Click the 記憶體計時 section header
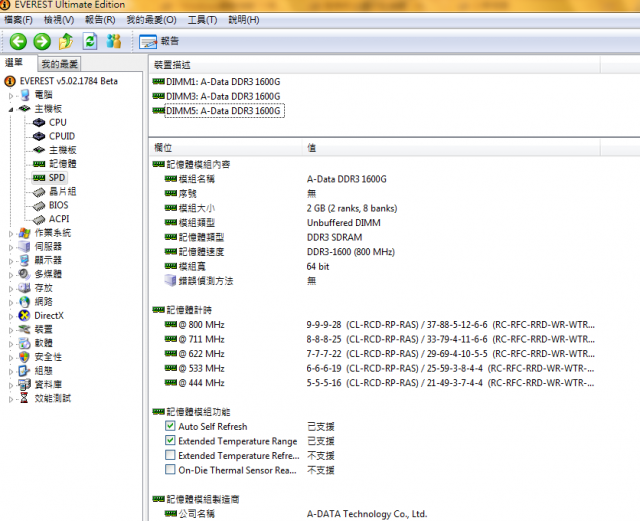The width and height of the screenshot is (640, 521). click(182, 310)
